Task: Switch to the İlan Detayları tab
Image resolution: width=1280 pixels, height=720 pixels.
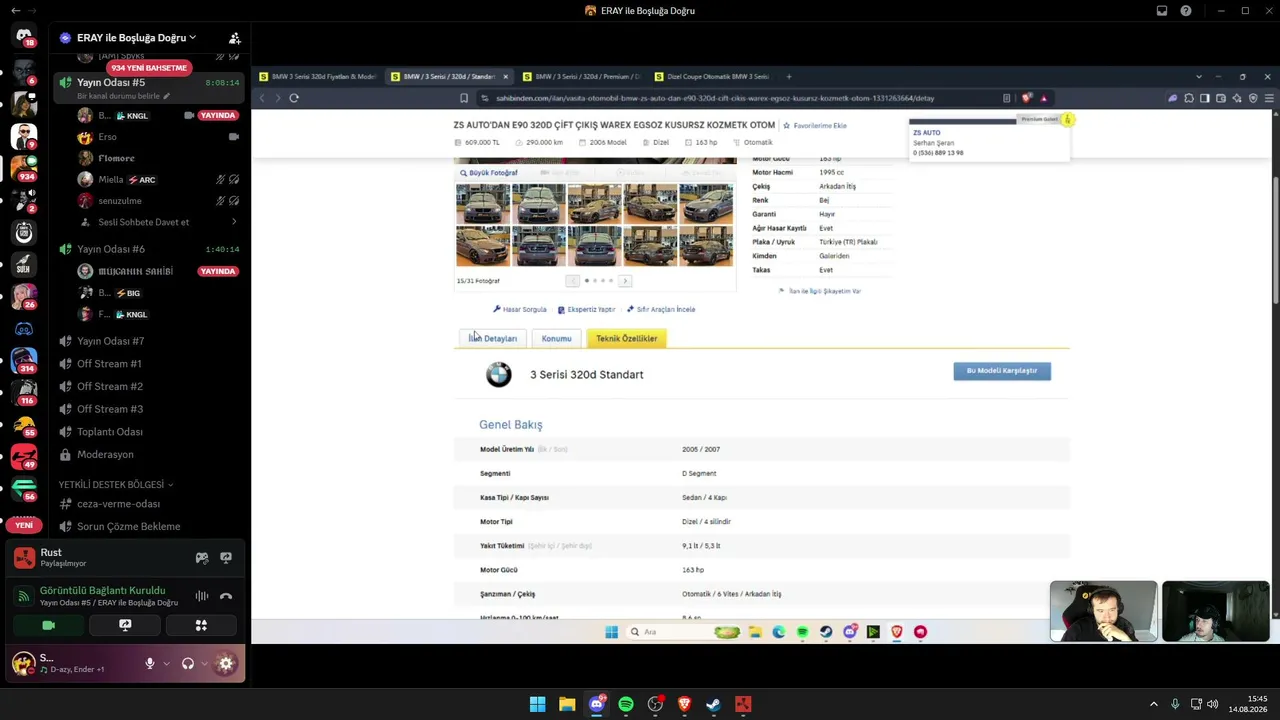Action: pyautogui.click(x=493, y=338)
